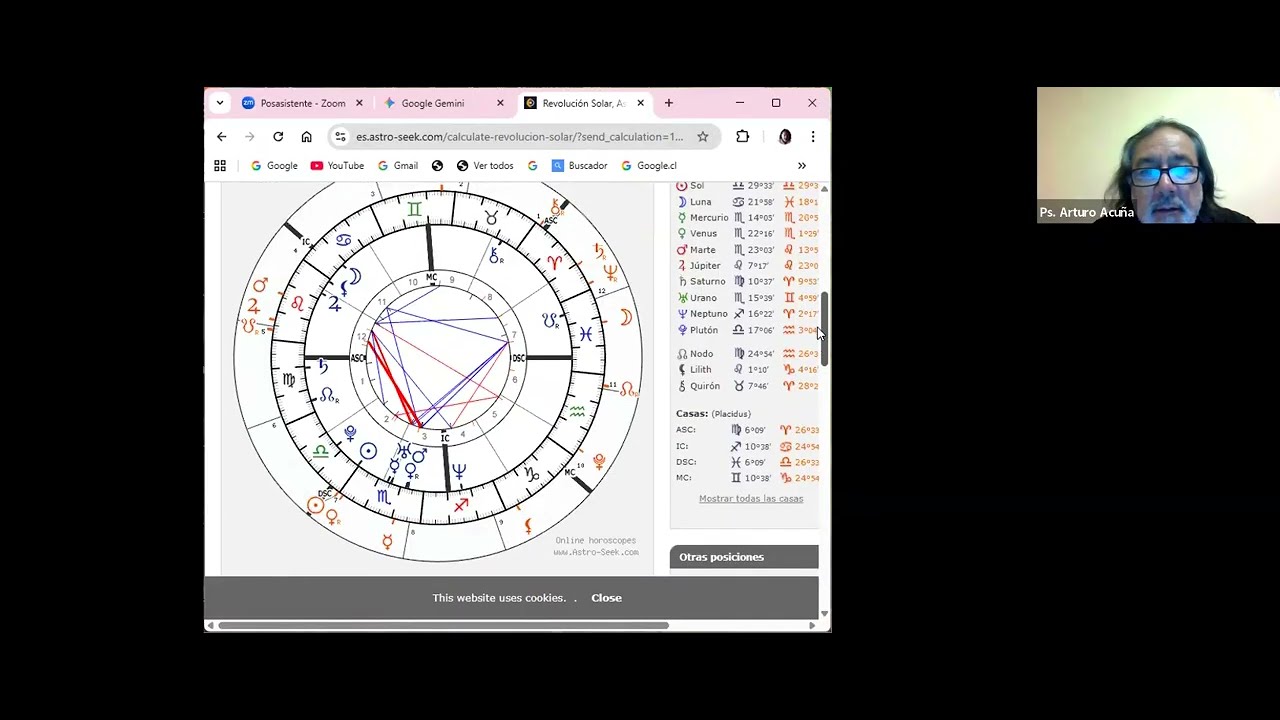Image resolution: width=1280 pixels, height=720 pixels.
Task: Bookmark this page with the star icon
Action: tap(703, 137)
